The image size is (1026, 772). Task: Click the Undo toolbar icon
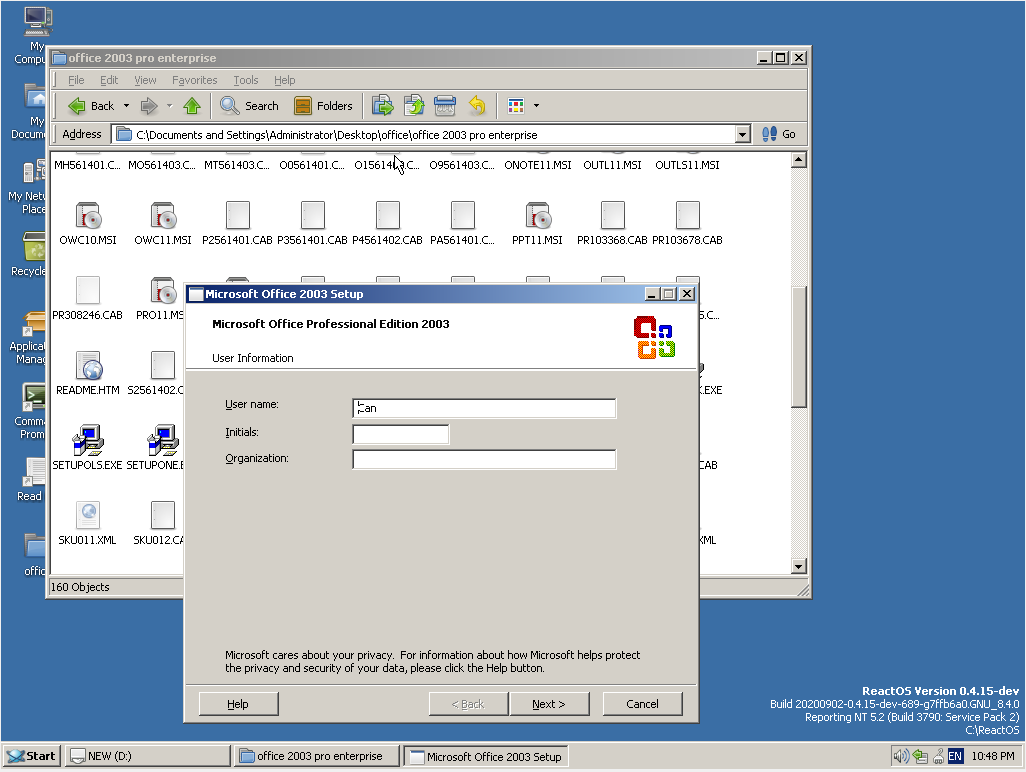[x=477, y=106]
